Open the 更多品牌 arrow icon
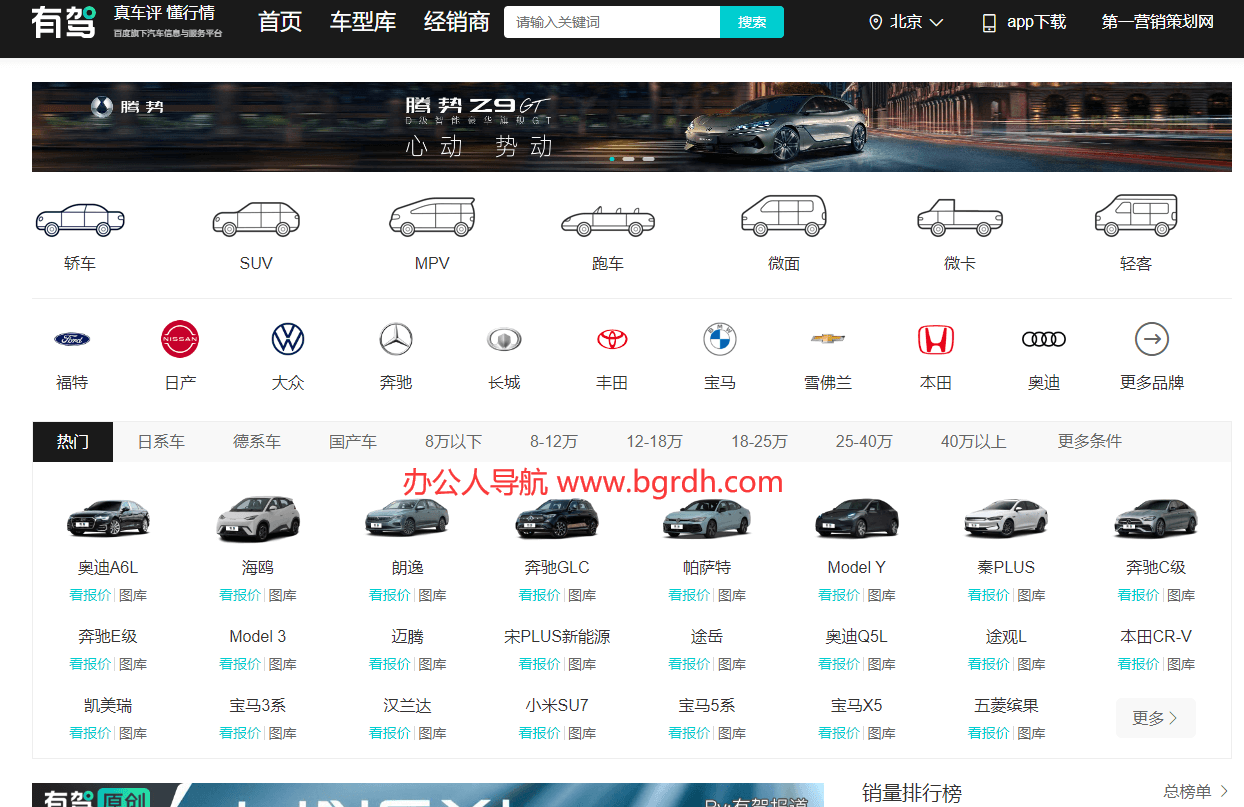The image size is (1244, 807). tap(1152, 340)
